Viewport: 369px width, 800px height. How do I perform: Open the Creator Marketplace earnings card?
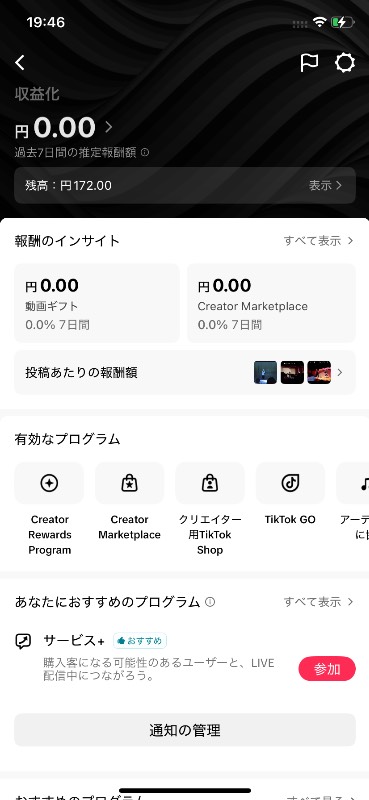pos(272,303)
